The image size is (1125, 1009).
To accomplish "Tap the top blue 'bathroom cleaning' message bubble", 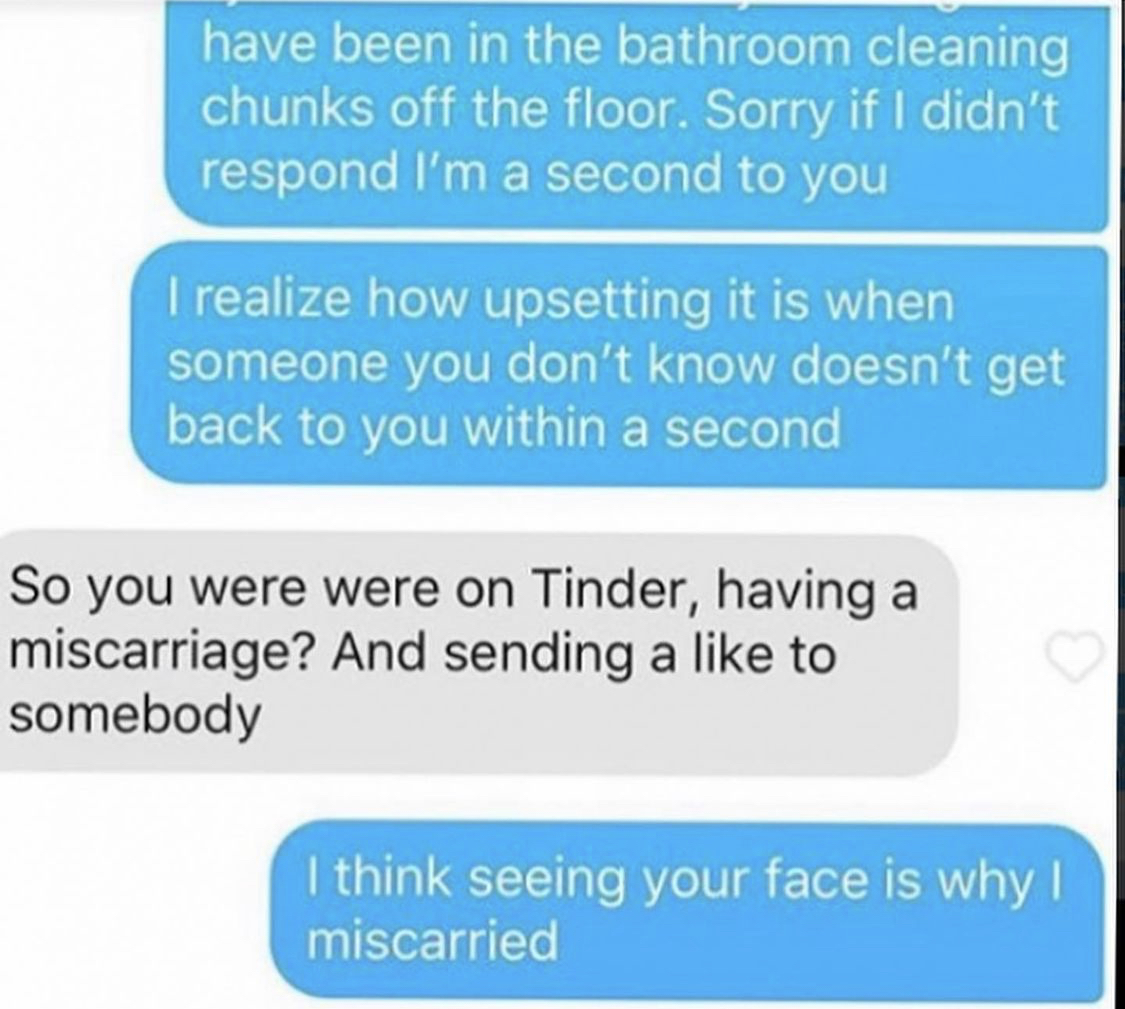I will tap(636, 115).
